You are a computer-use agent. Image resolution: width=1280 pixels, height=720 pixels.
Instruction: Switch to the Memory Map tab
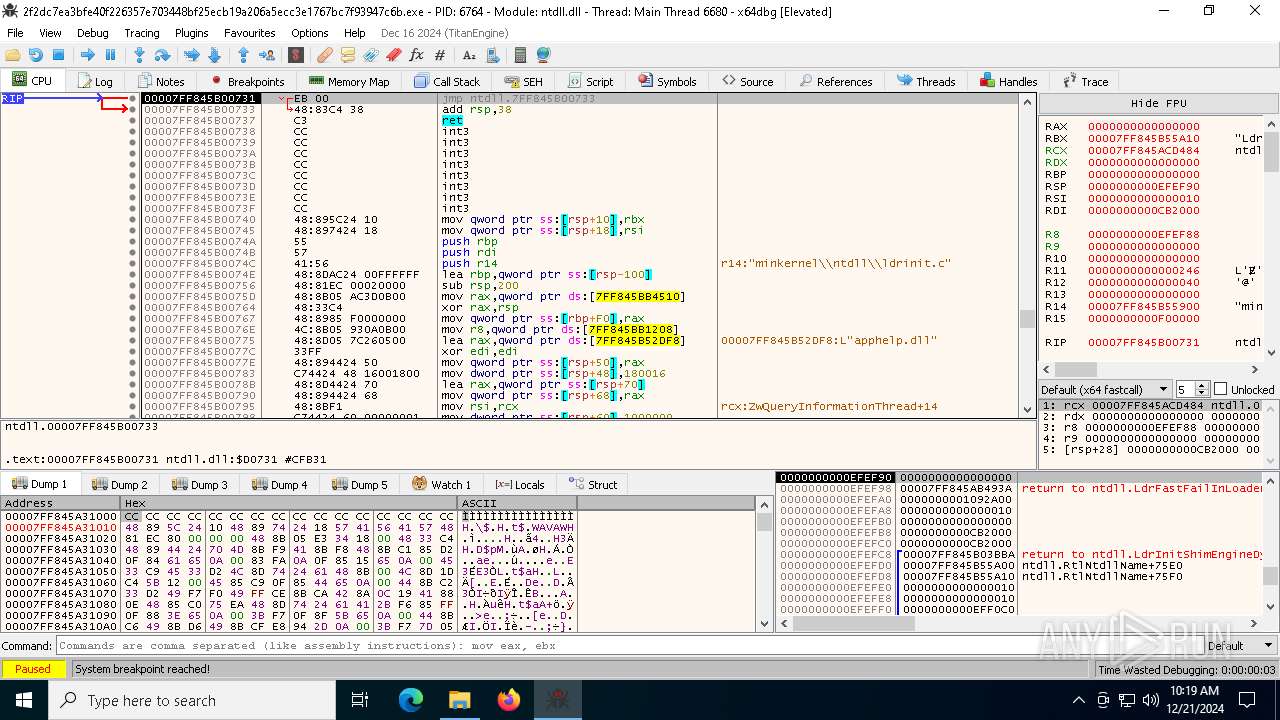(x=349, y=81)
